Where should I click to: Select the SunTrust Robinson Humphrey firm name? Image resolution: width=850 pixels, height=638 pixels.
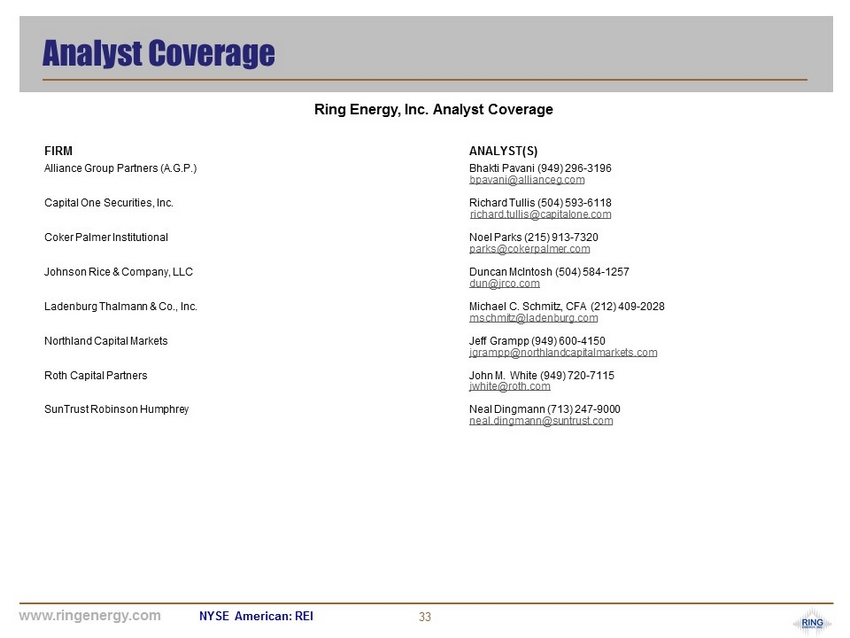click(x=116, y=409)
